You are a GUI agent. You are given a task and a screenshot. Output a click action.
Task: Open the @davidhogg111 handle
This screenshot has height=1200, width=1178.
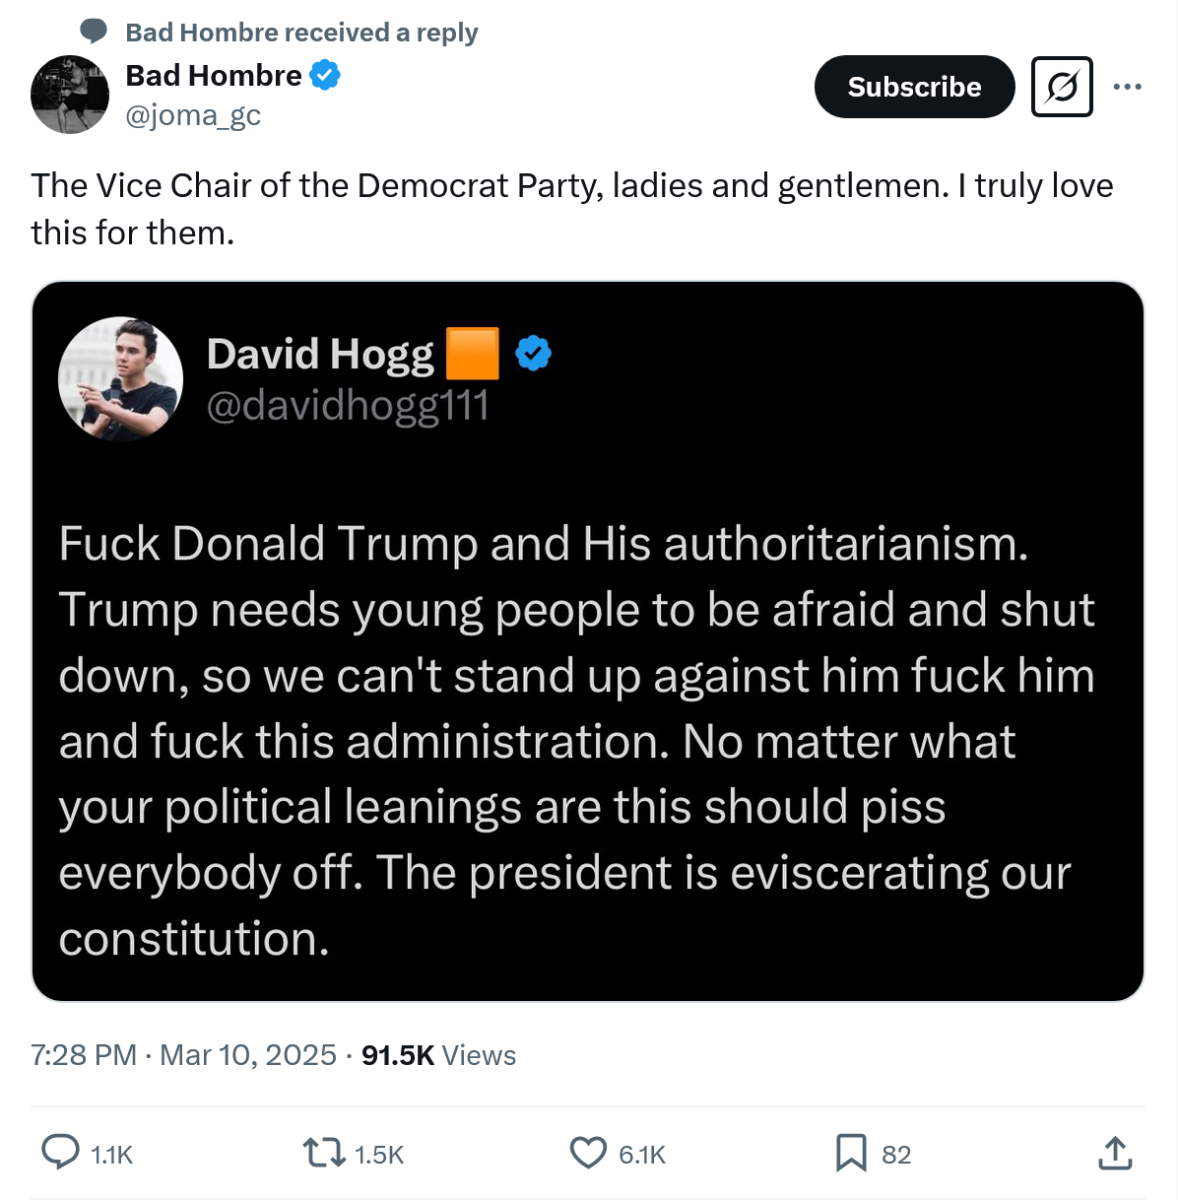point(347,406)
